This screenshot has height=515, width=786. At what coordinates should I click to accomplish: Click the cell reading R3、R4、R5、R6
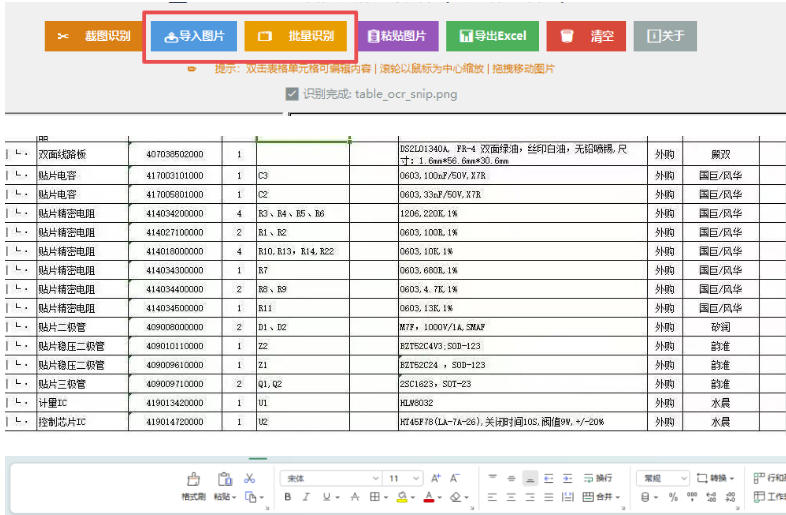point(303,213)
